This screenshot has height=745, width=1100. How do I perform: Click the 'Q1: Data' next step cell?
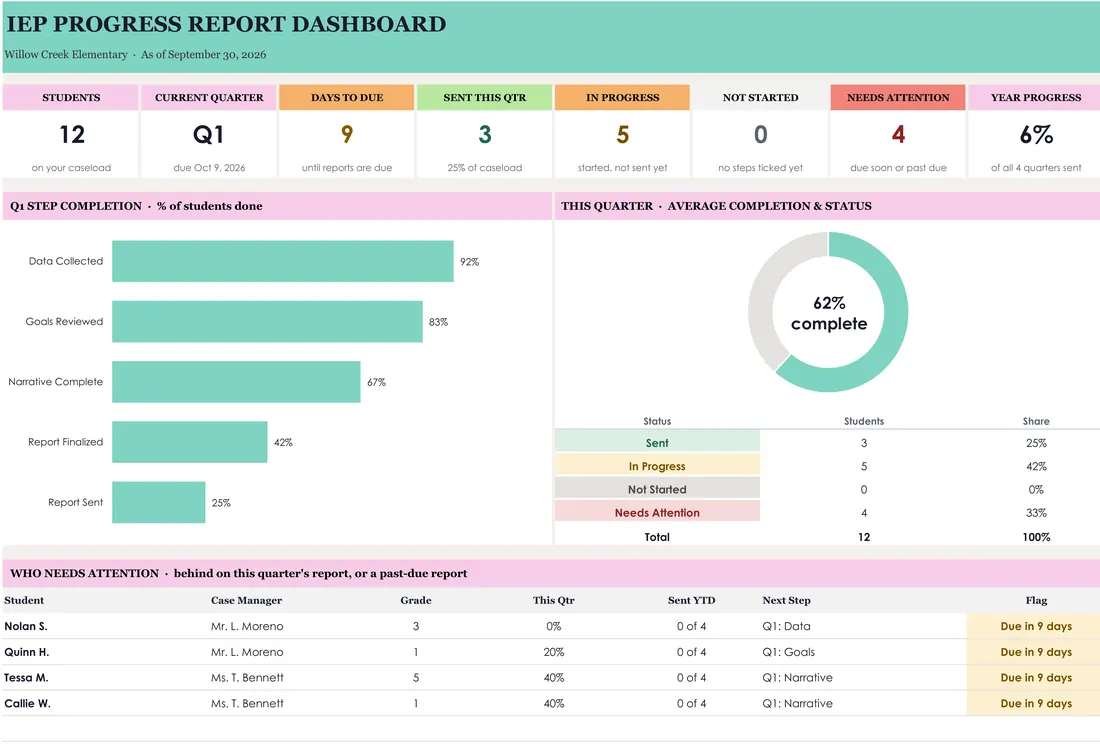pos(786,626)
